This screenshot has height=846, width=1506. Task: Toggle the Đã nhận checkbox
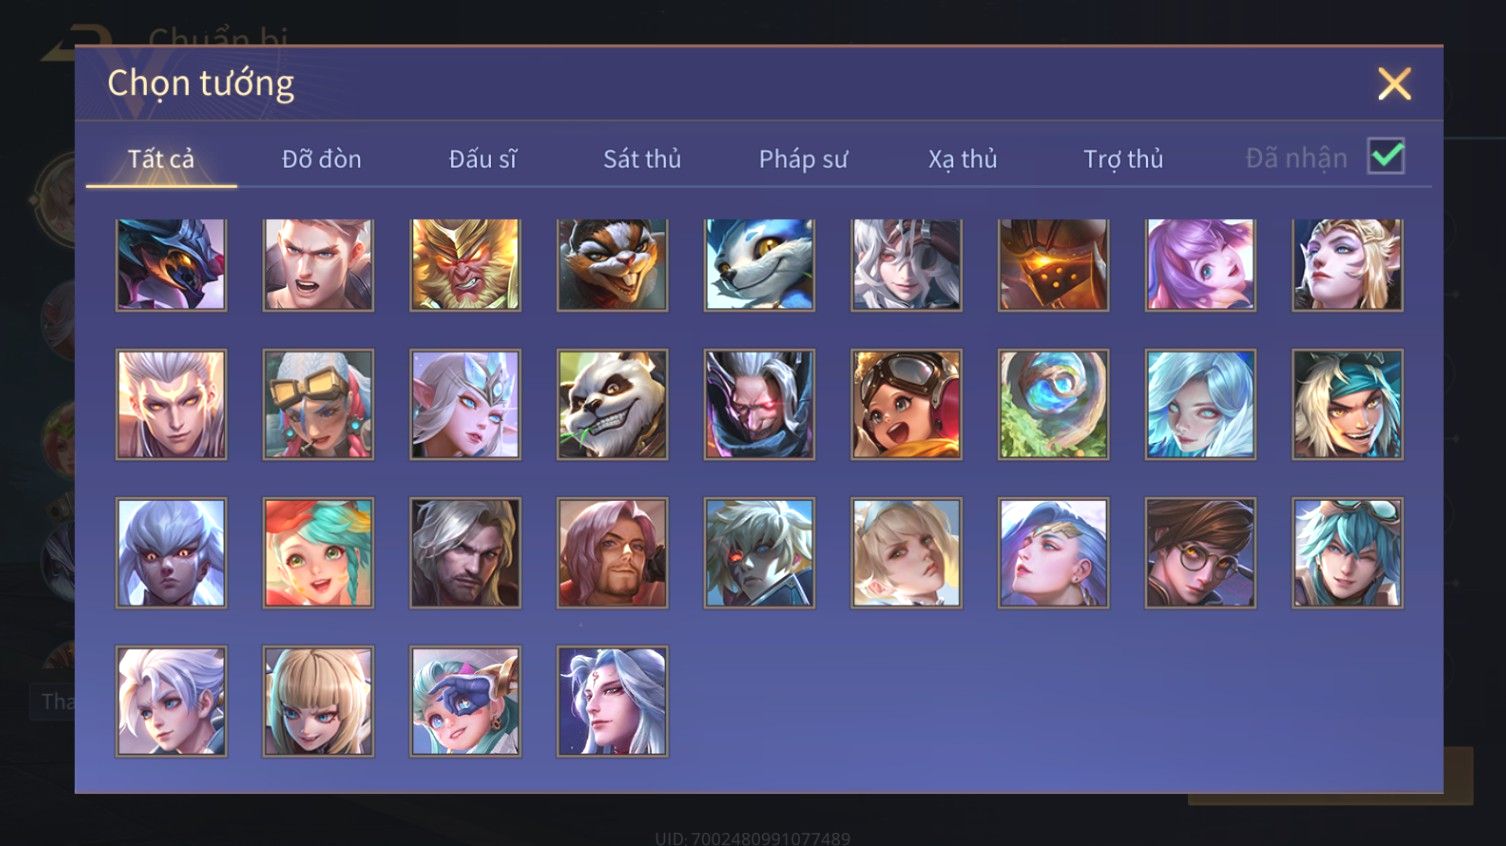[x=1386, y=156]
